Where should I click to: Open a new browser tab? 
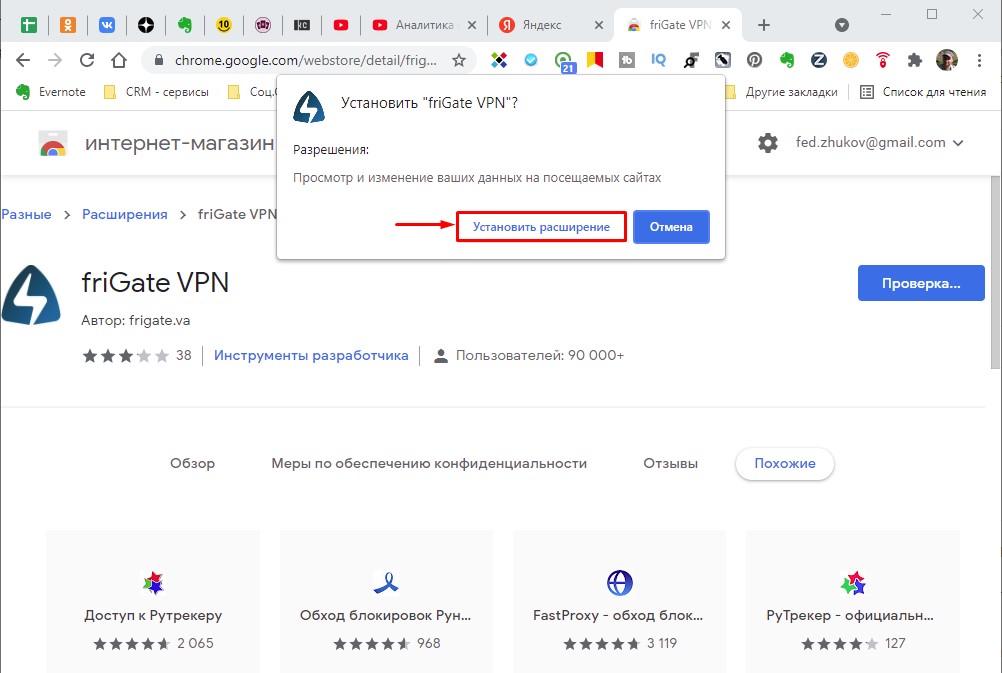(x=764, y=25)
